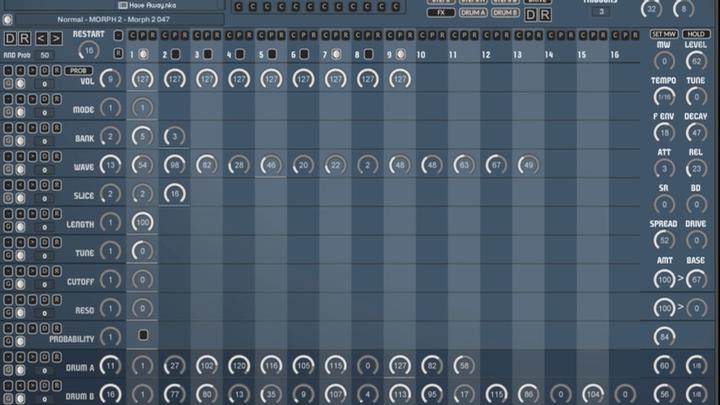720x405 pixels.
Task: Click the SET MW button
Action: click(664, 34)
